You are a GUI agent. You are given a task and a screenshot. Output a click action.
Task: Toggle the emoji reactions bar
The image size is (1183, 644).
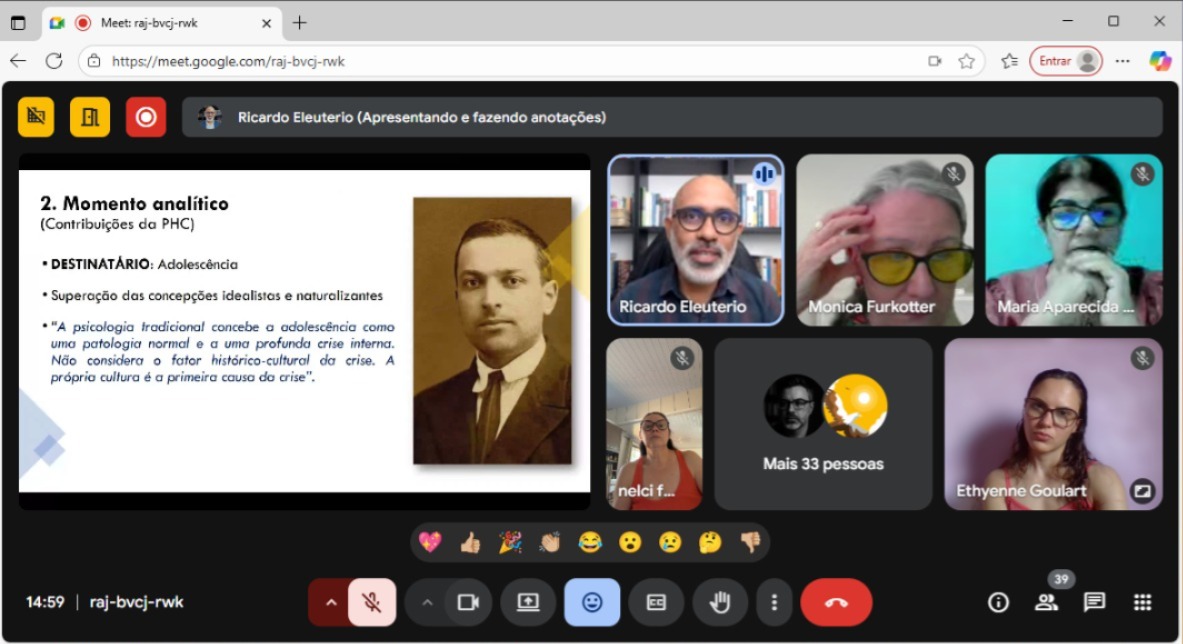(x=592, y=602)
